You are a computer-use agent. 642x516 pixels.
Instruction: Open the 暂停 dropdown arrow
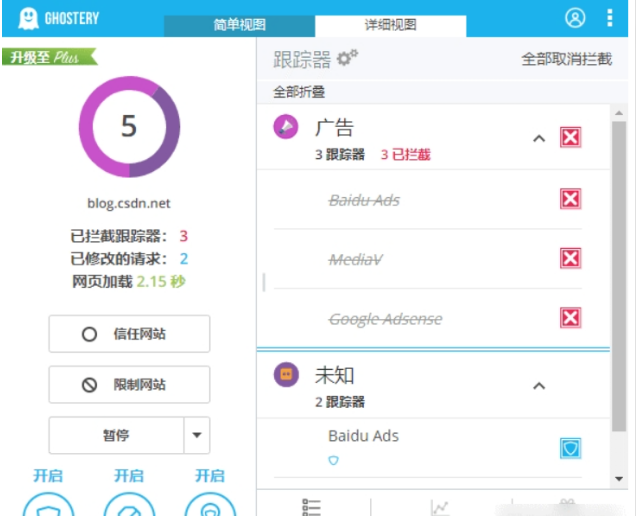[x=197, y=435]
